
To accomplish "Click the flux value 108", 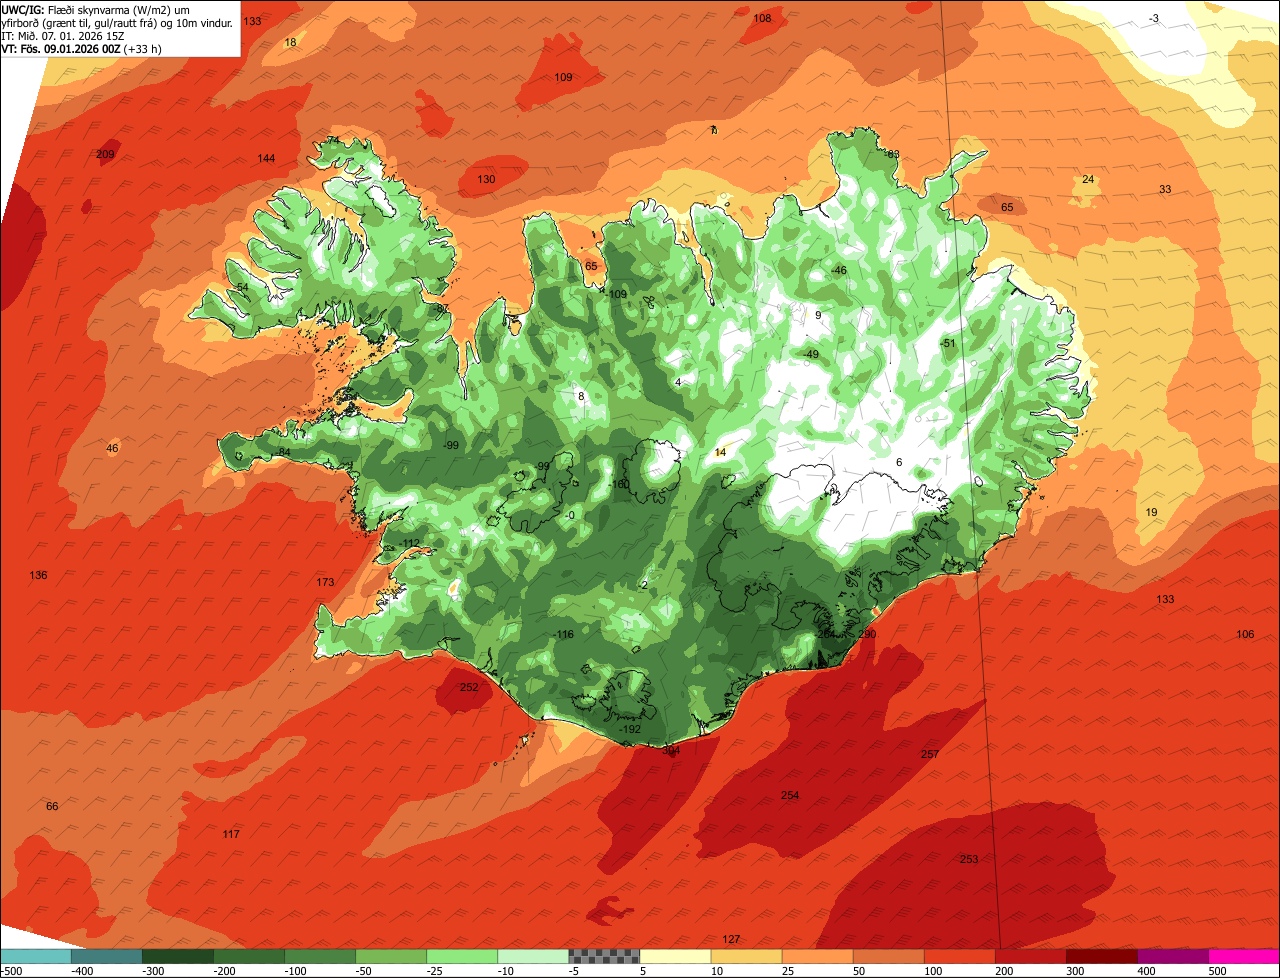I will (x=762, y=18).
